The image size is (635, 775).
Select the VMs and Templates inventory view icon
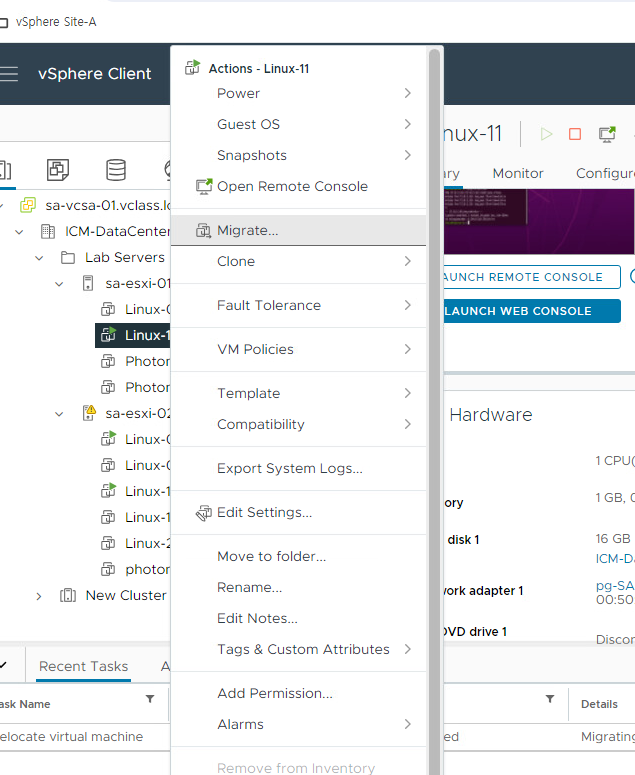[x=58, y=170]
